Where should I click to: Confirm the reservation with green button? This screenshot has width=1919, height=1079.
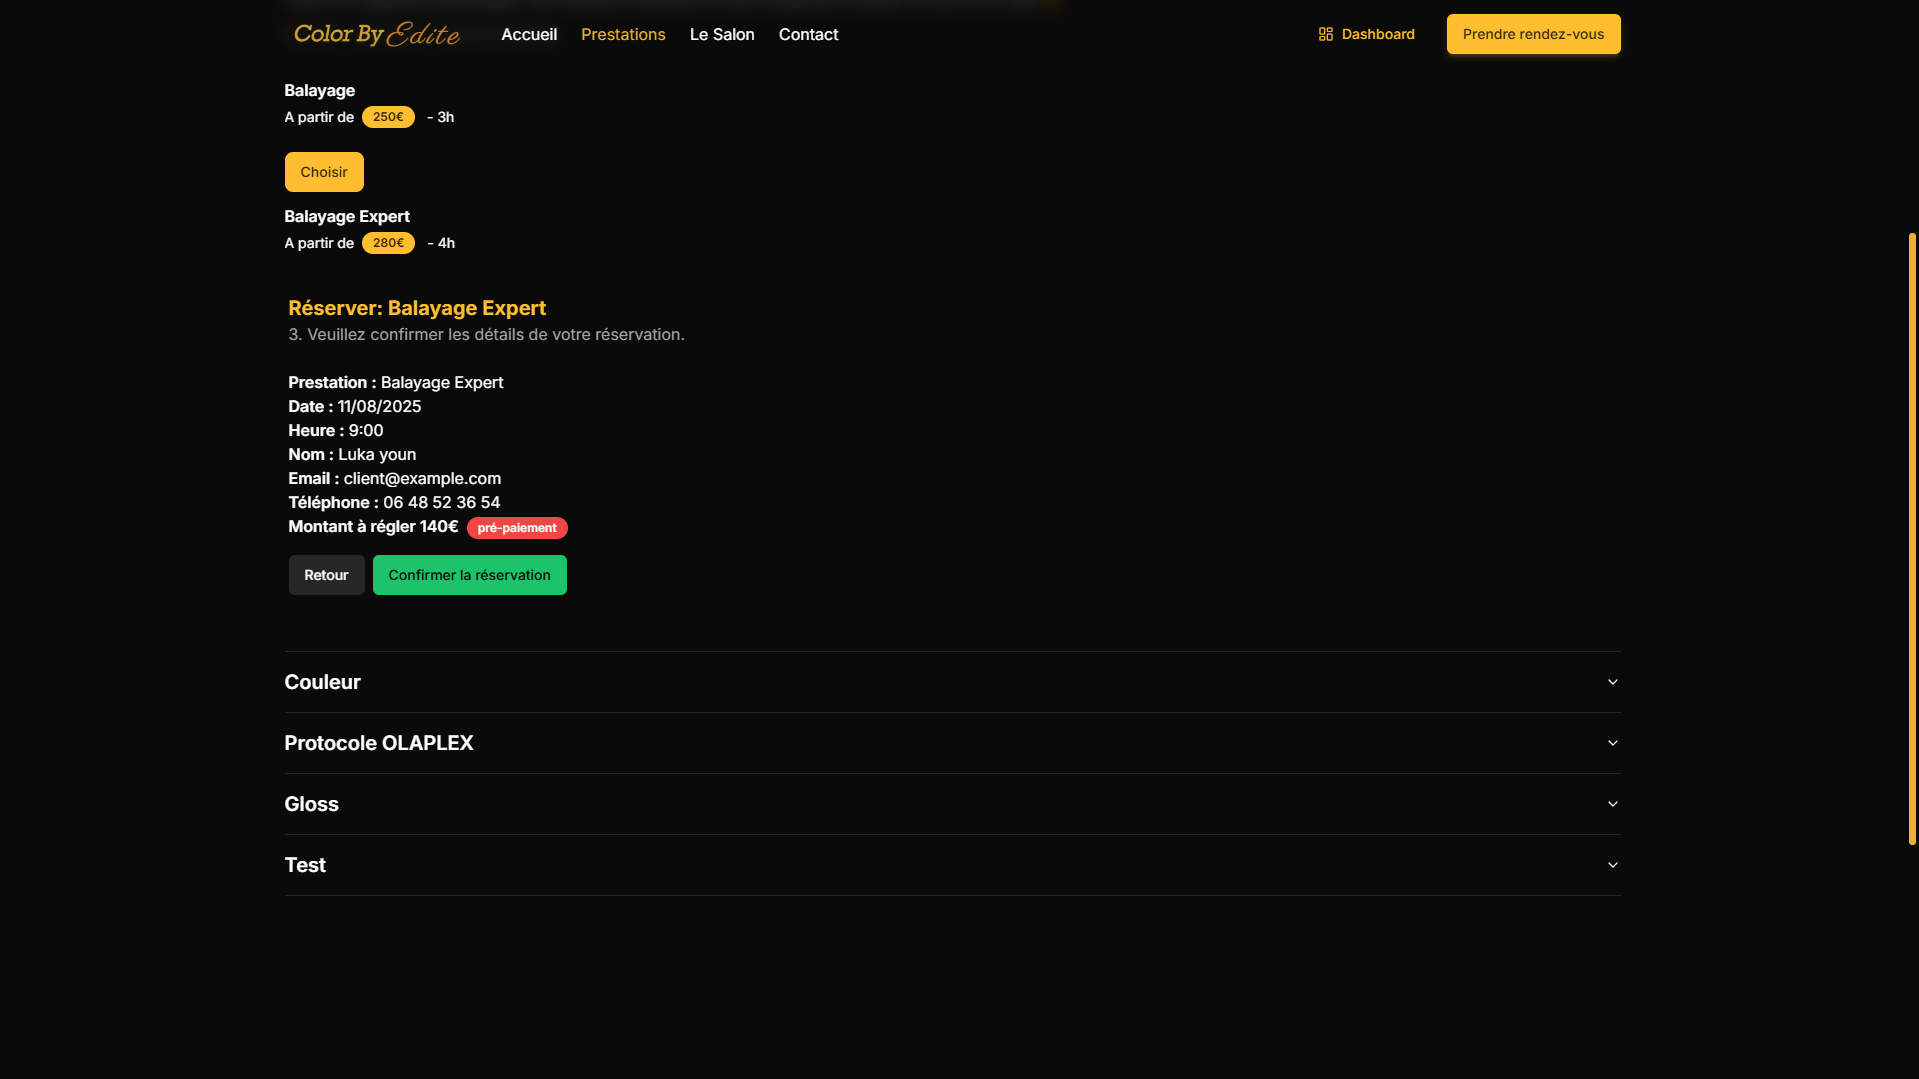(x=469, y=575)
